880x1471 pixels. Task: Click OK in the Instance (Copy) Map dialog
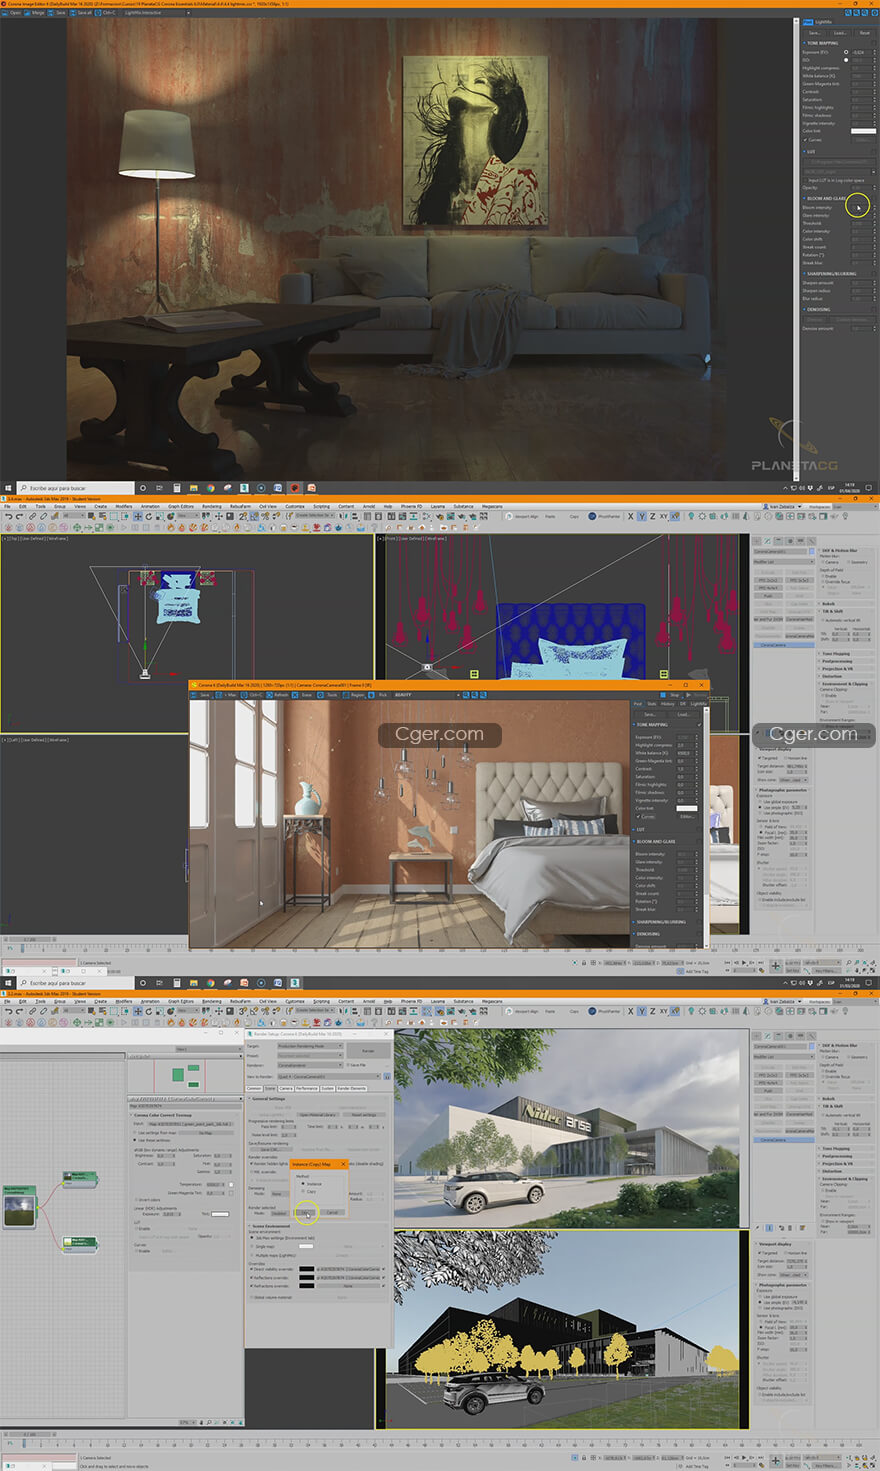coord(305,1212)
